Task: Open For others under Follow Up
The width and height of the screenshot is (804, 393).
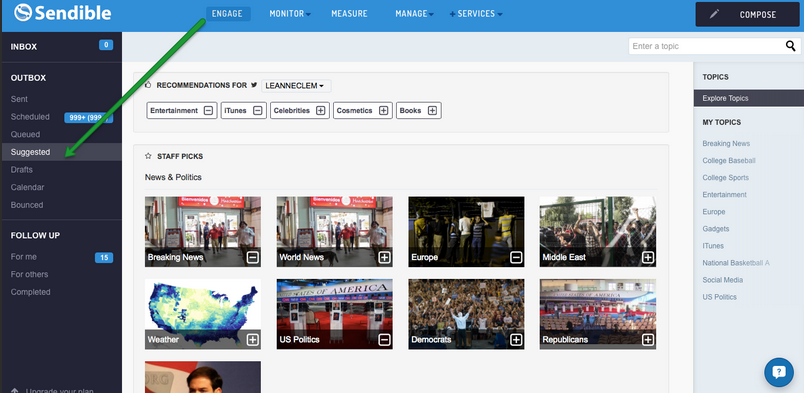Action: pyautogui.click(x=29, y=274)
